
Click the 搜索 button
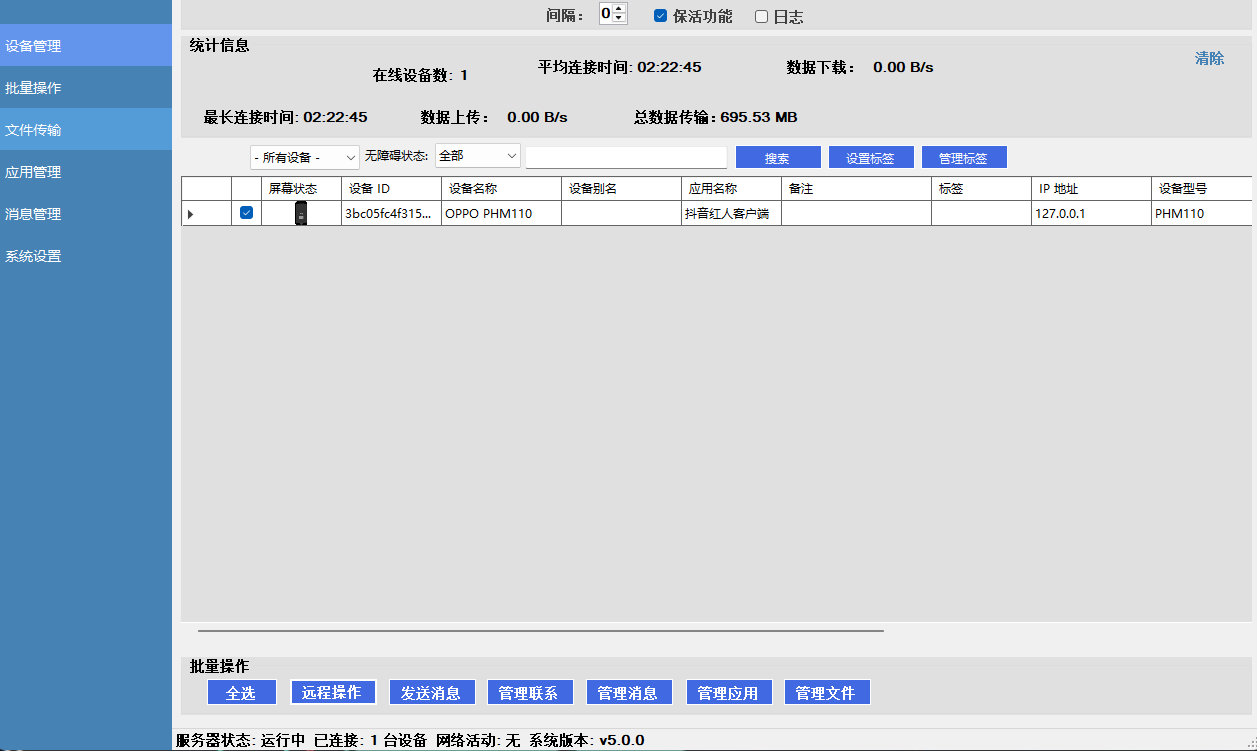pyautogui.click(x=778, y=158)
